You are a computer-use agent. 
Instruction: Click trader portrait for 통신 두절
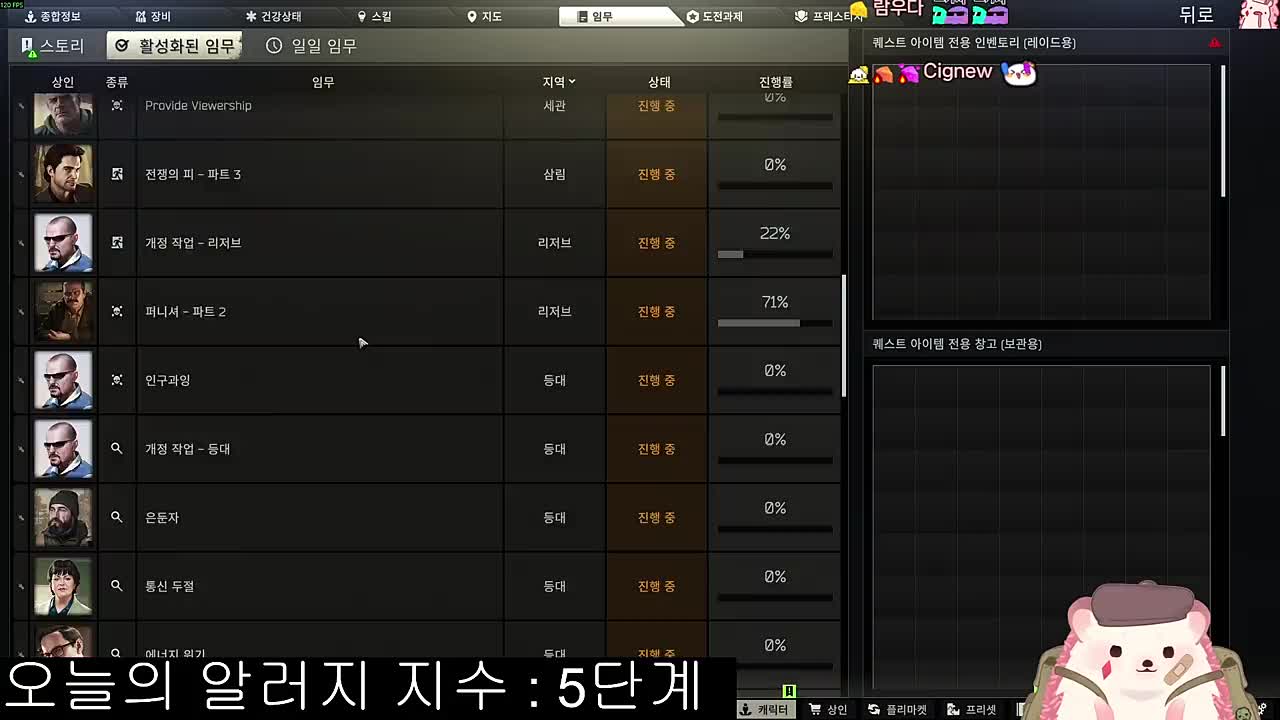click(63, 586)
